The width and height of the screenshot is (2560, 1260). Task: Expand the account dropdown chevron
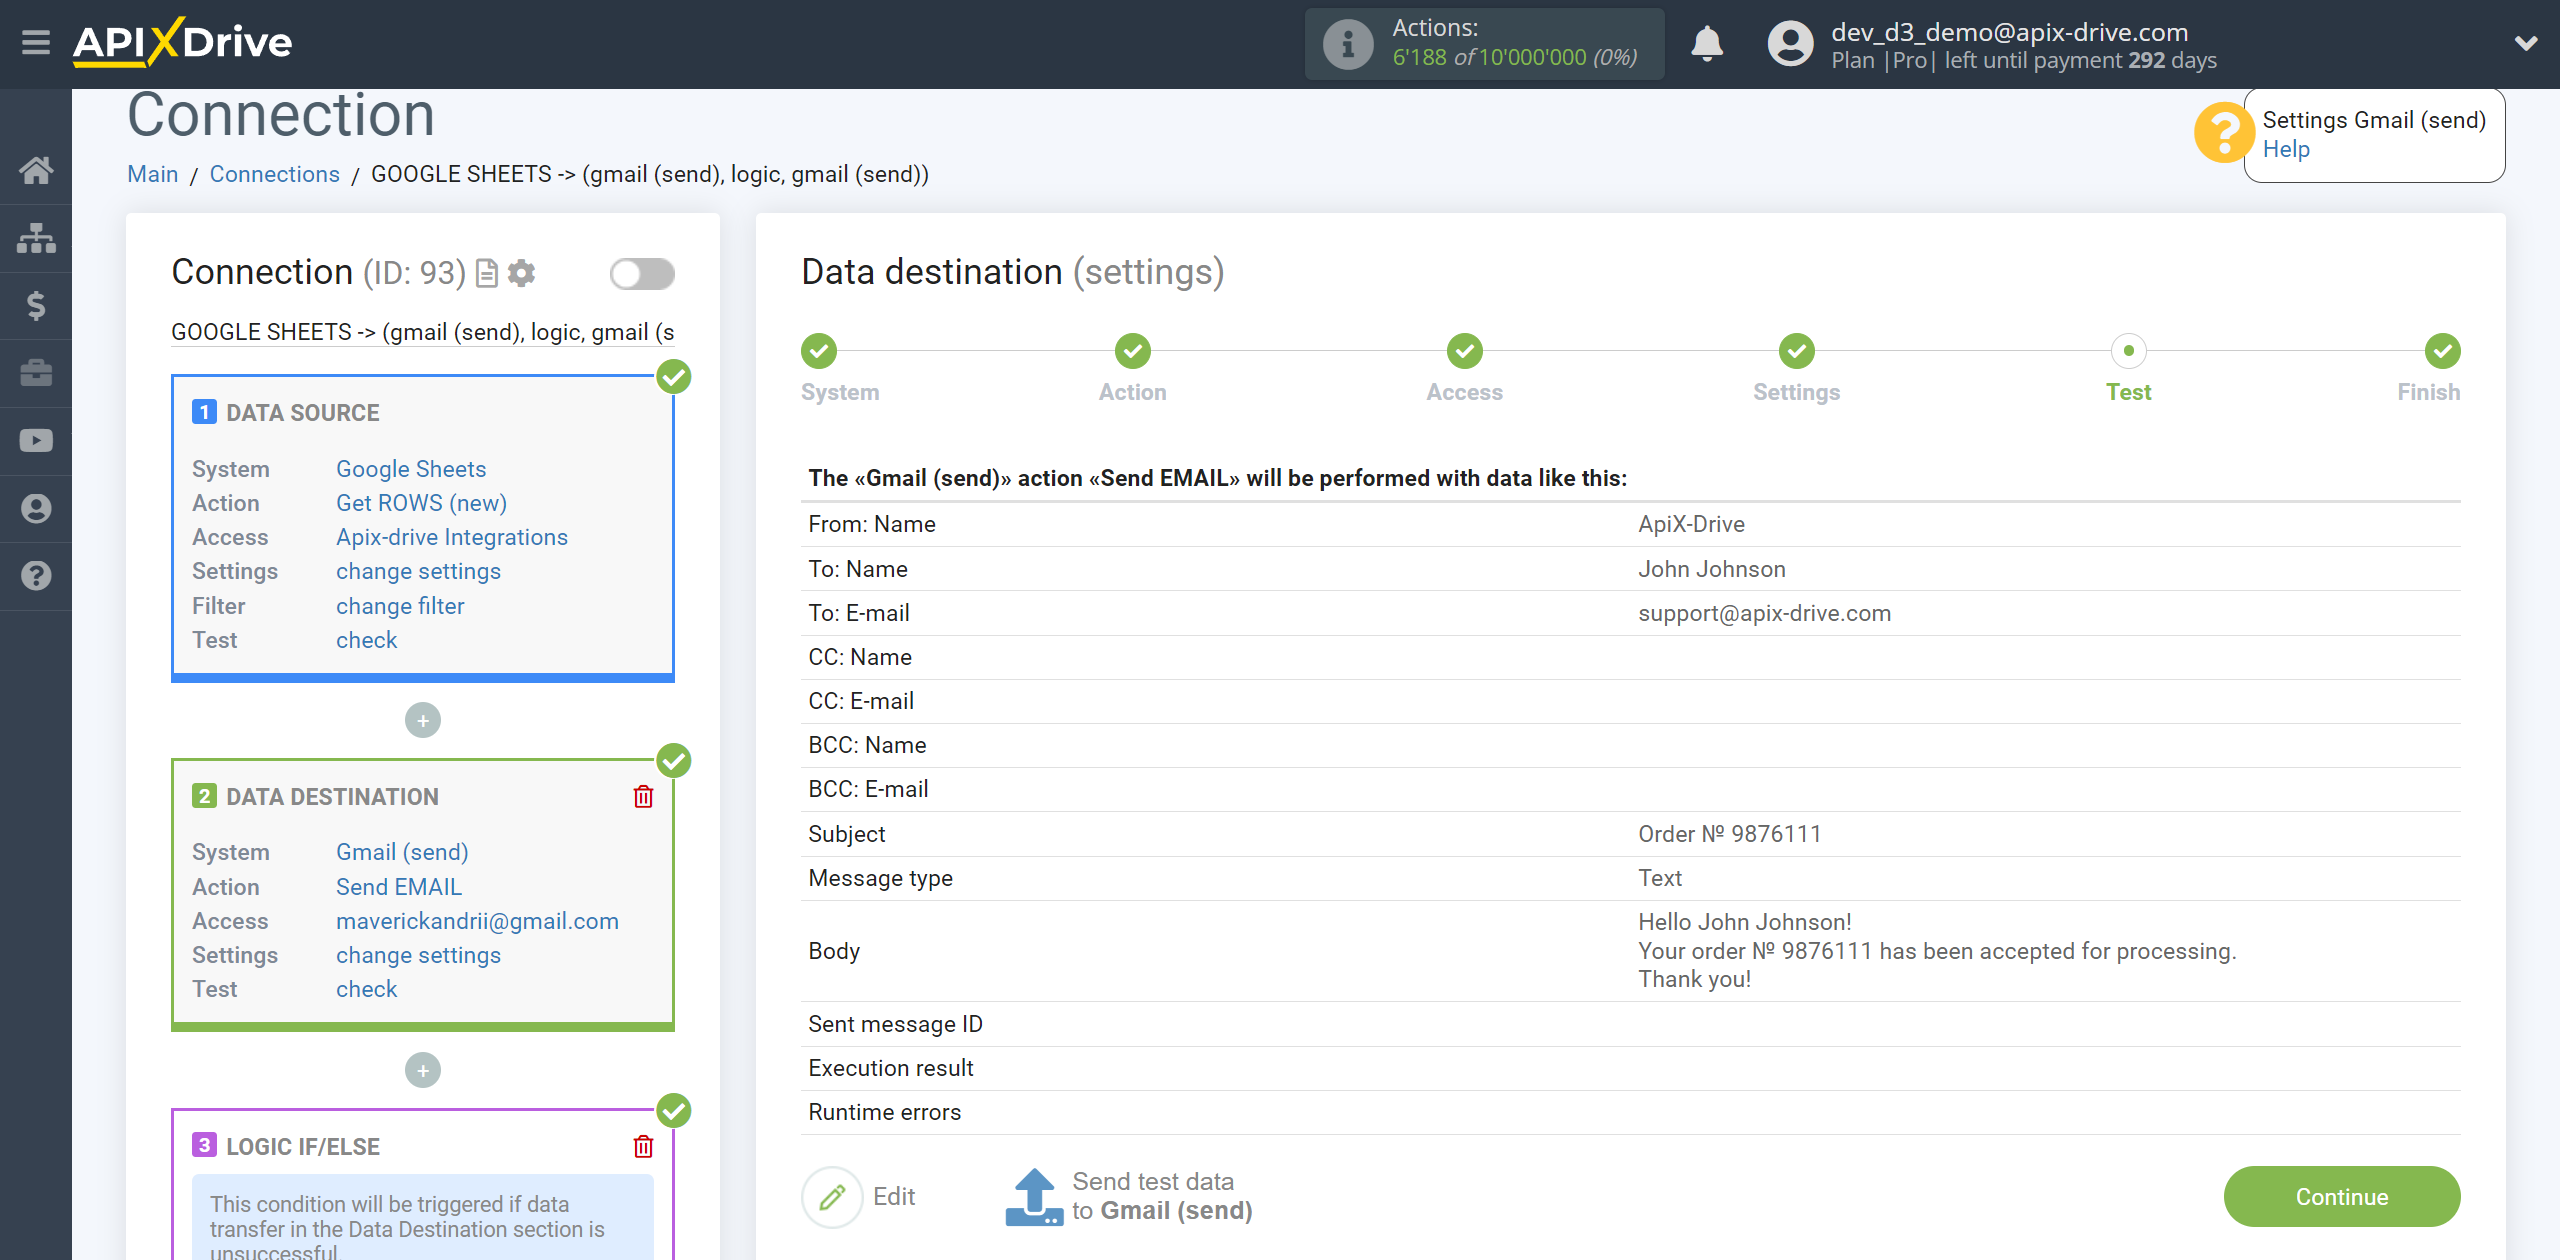2526,43
